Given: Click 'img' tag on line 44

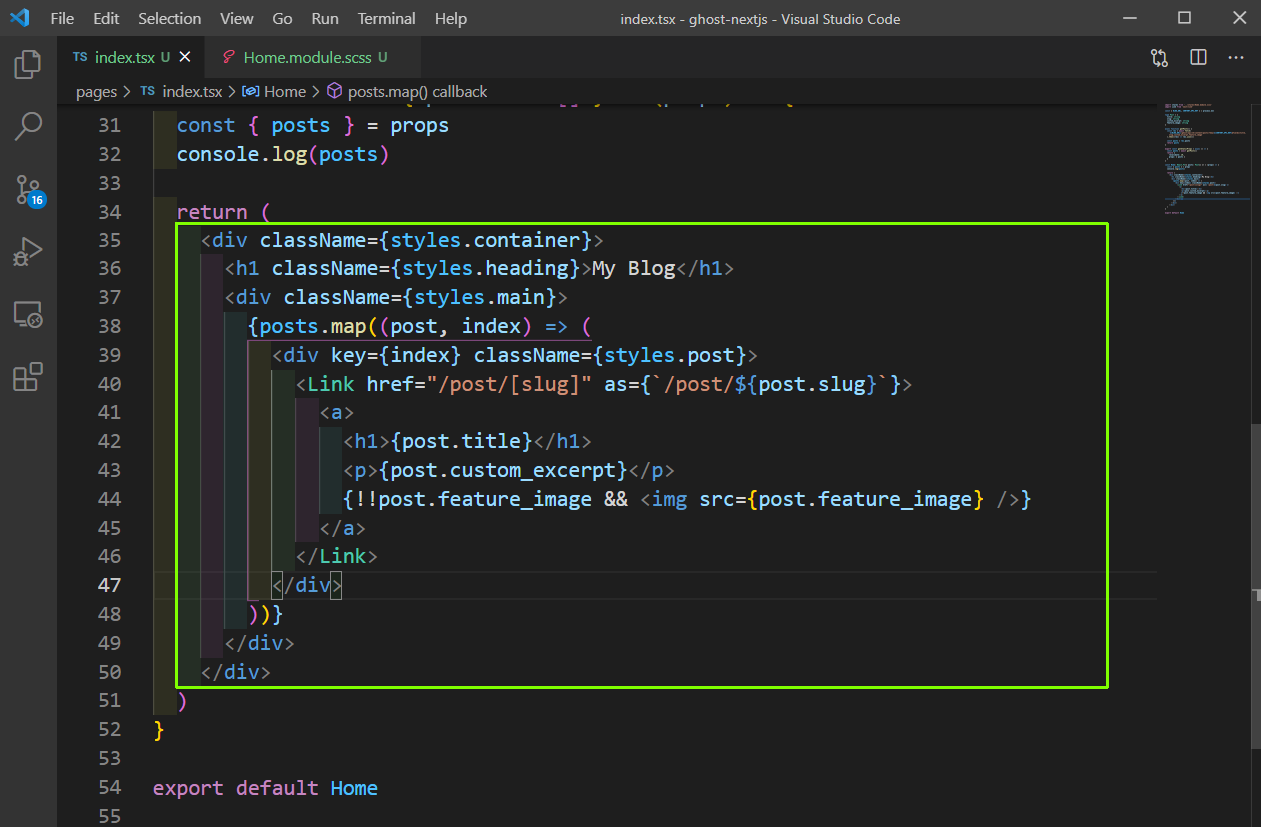Looking at the screenshot, I should (x=669, y=499).
